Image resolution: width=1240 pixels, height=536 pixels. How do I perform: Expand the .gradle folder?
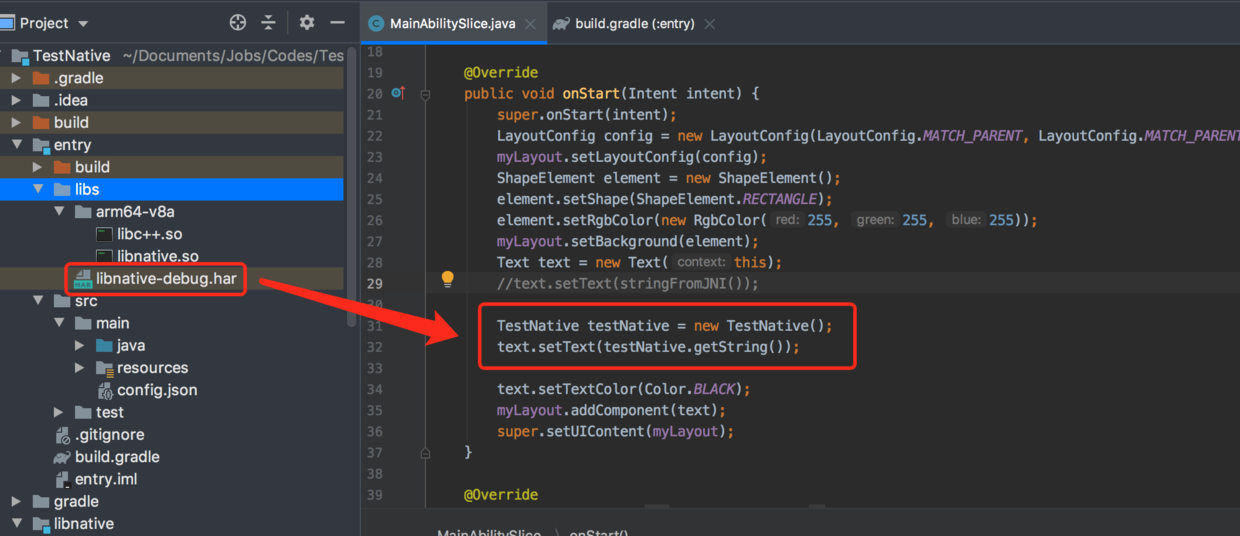[16, 78]
